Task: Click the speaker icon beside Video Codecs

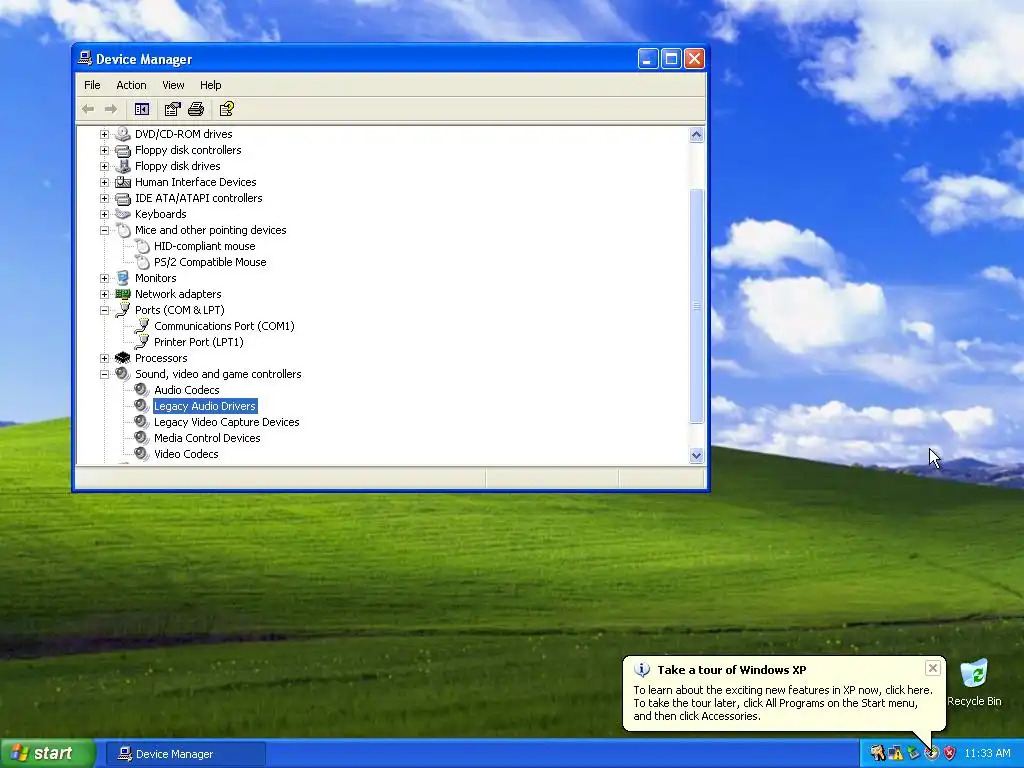Action: click(142, 454)
